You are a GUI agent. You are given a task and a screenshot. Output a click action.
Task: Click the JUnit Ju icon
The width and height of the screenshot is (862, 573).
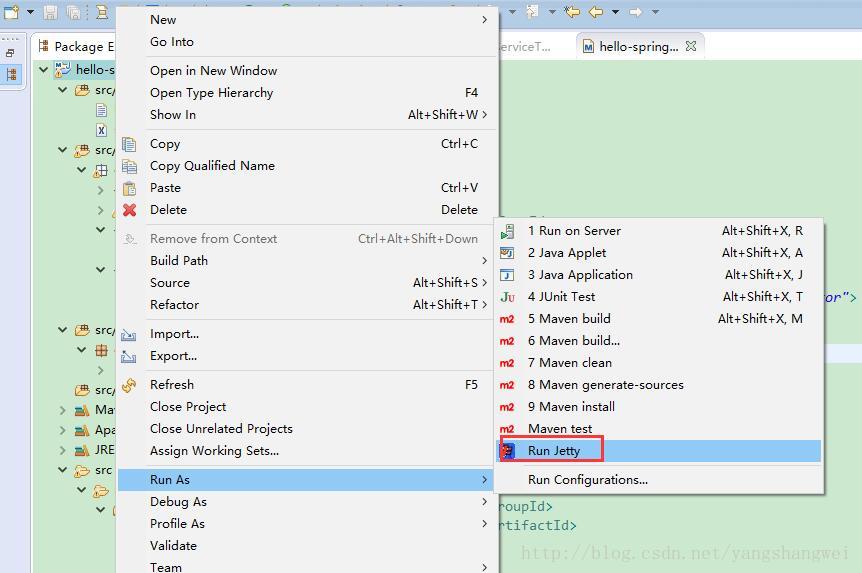point(507,297)
